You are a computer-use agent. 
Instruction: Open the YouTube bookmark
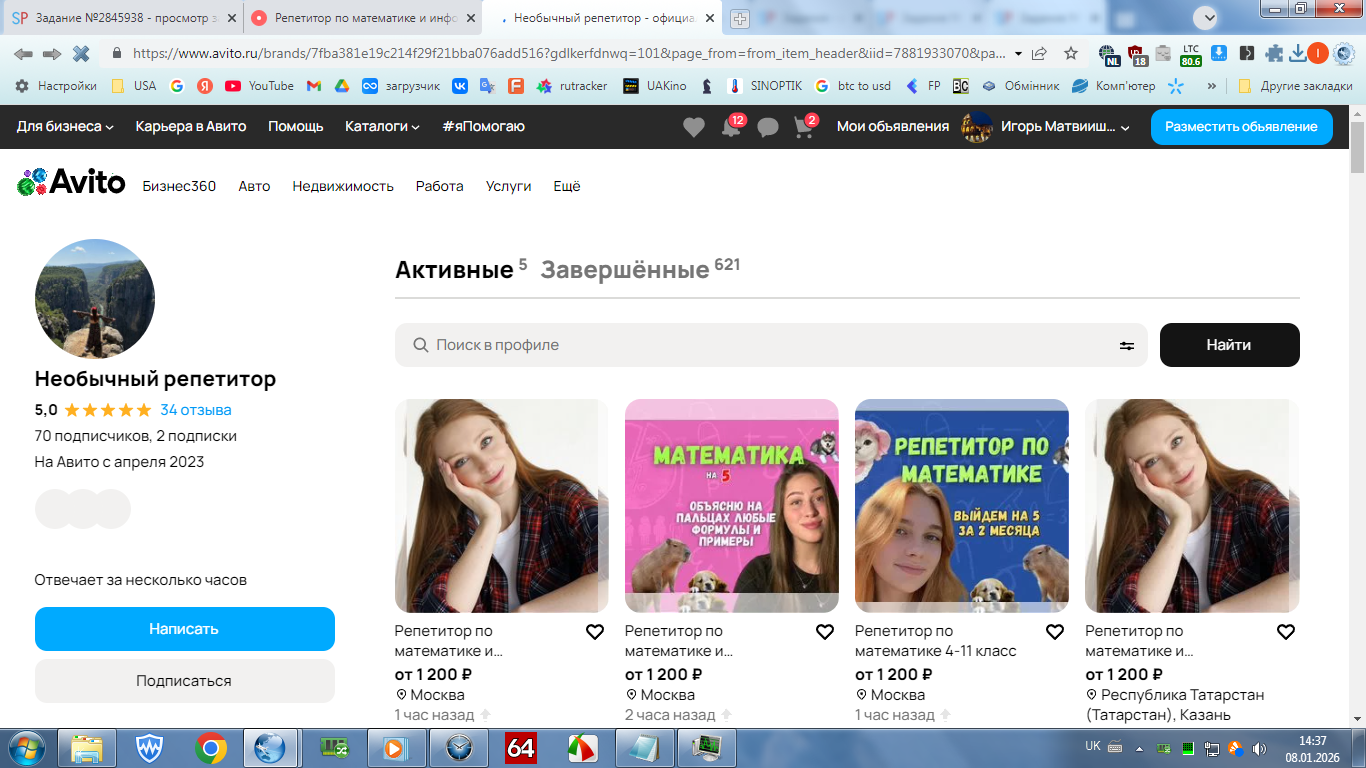tap(259, 86)
